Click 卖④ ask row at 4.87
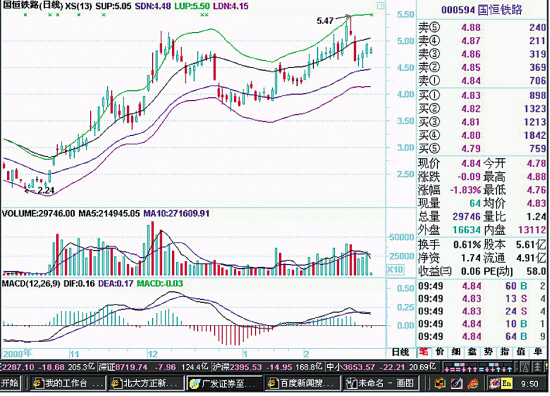The height and width of the screenshot is (396, 550). [482, 41]
